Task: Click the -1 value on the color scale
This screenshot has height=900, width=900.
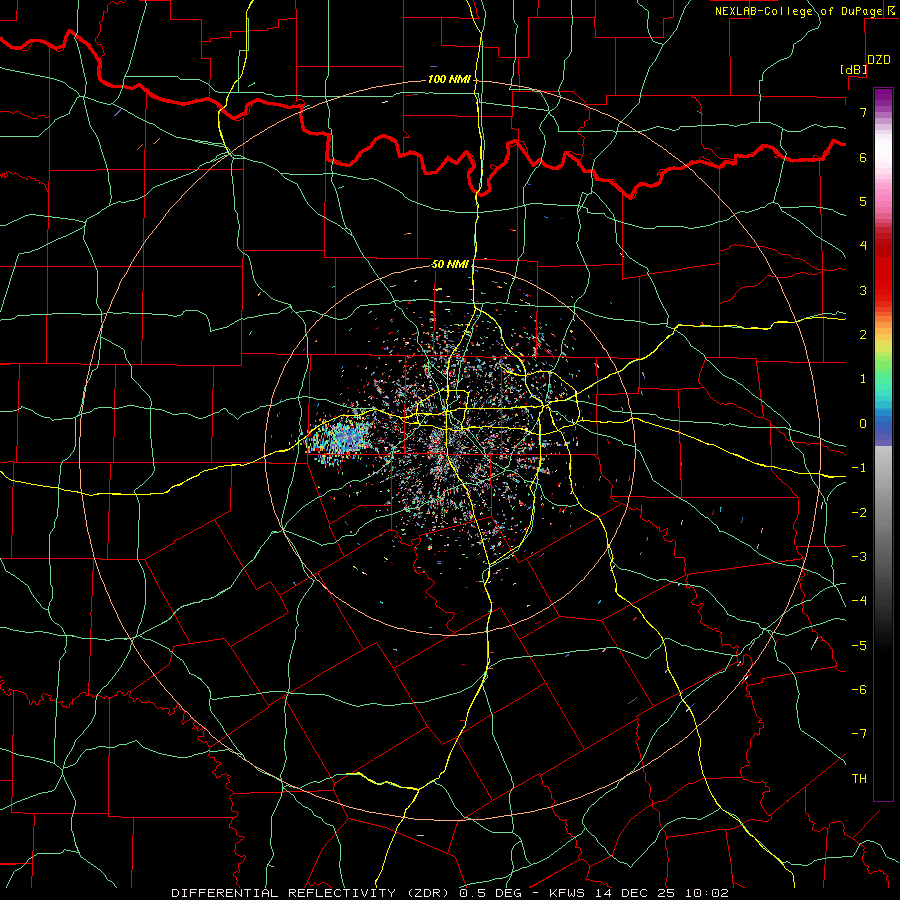Action: coord(859,468)
